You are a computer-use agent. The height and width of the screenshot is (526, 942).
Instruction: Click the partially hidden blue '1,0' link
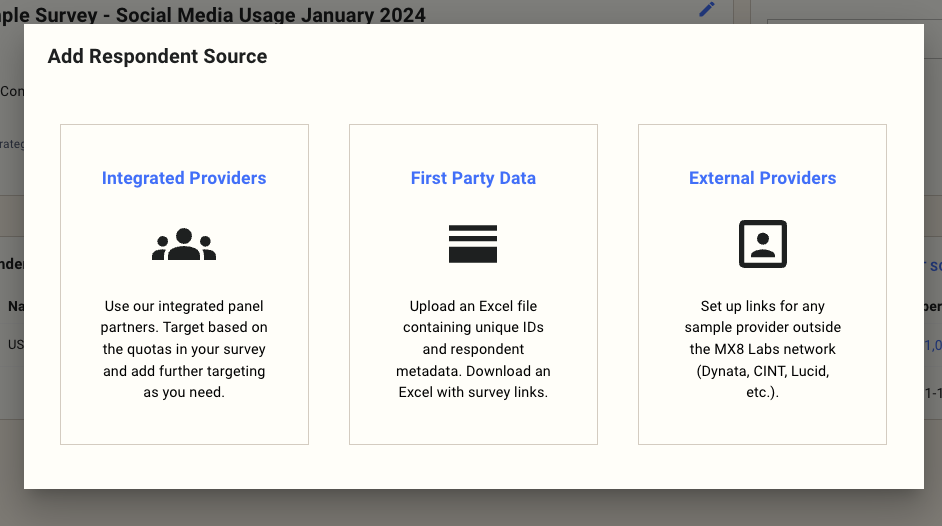pyautogui.click(x=934, y=345)
